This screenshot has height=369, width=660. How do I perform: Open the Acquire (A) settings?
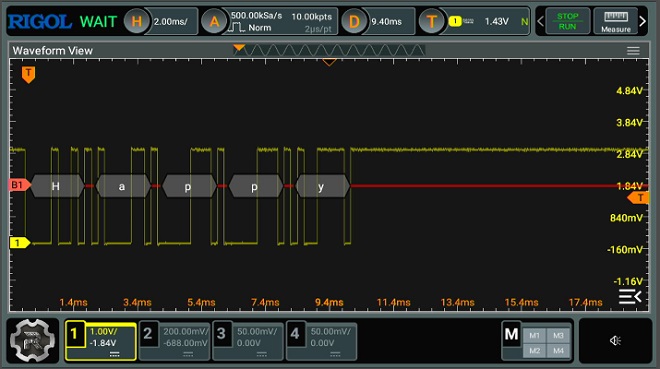pyautogui.click(x=214, y=21)
